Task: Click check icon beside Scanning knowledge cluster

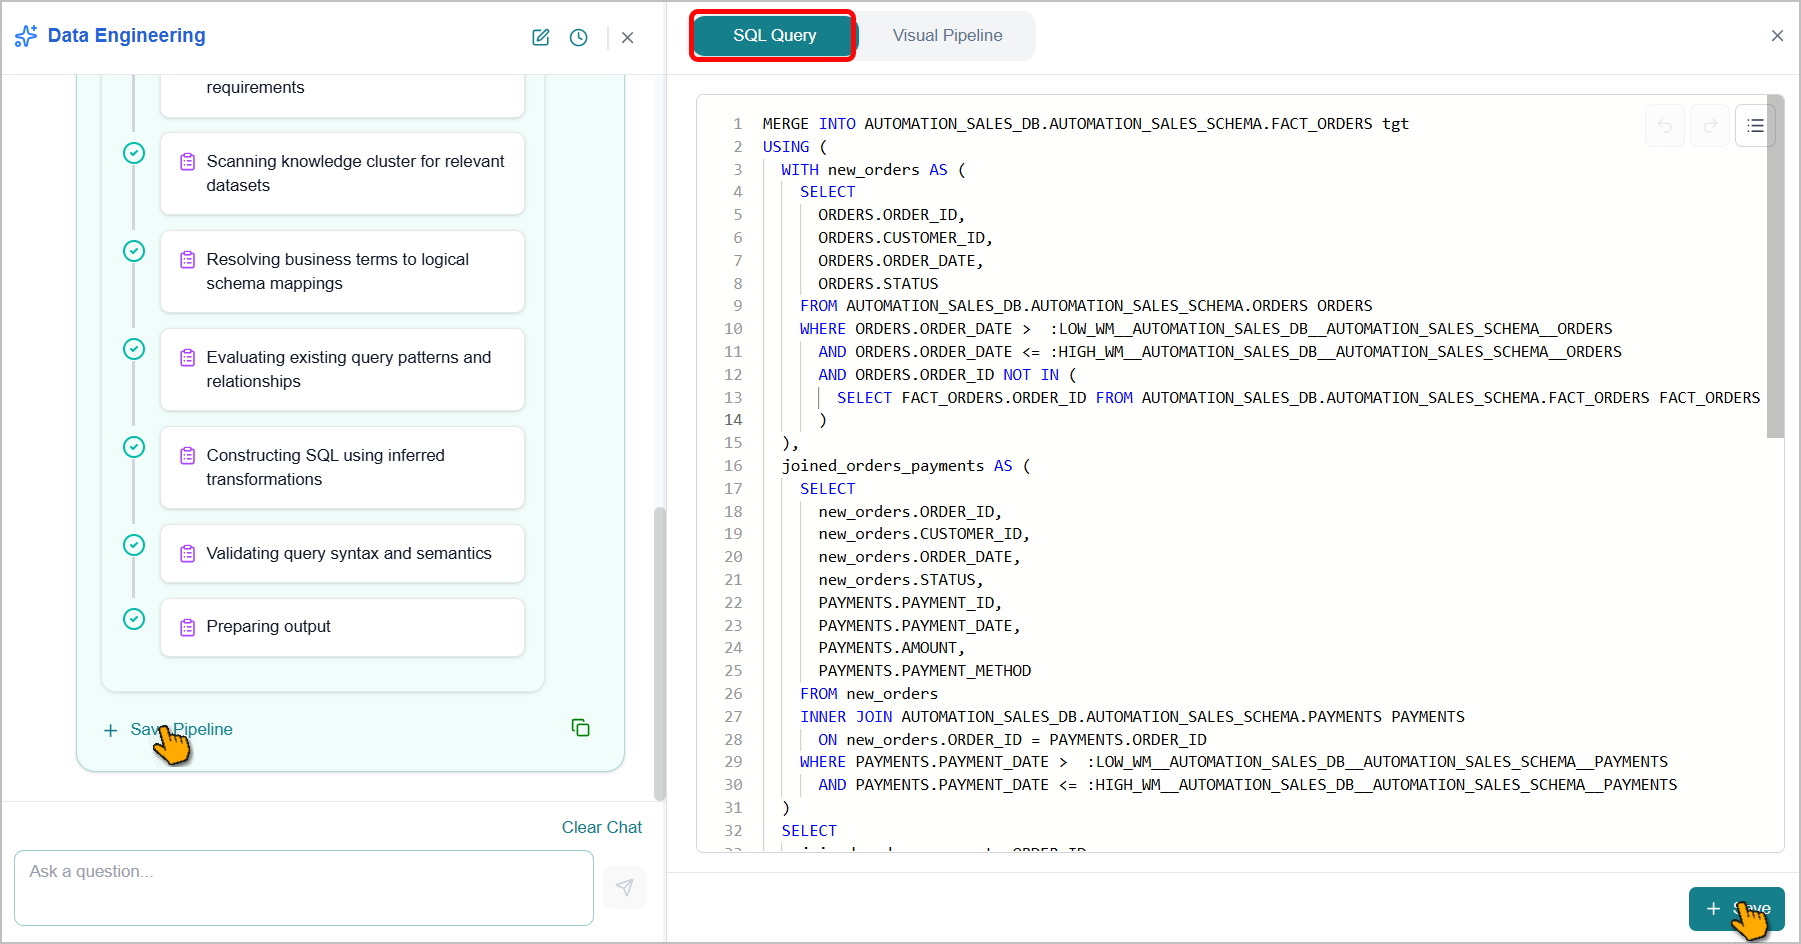Action: 134,153
